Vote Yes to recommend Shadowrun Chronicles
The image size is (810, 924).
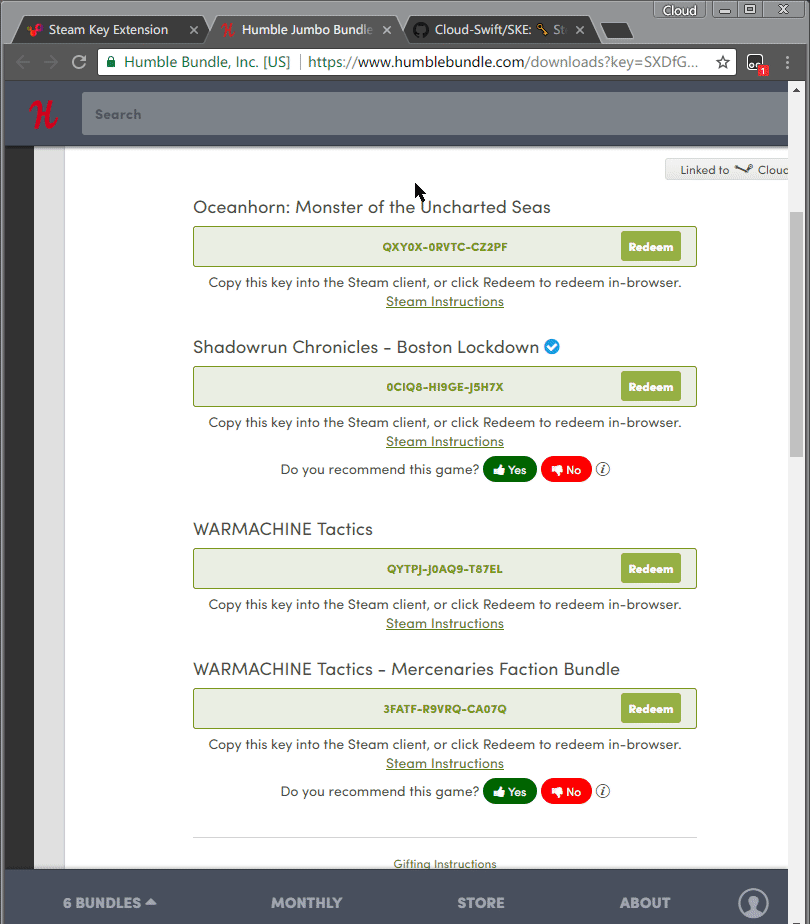pos(510,470)
